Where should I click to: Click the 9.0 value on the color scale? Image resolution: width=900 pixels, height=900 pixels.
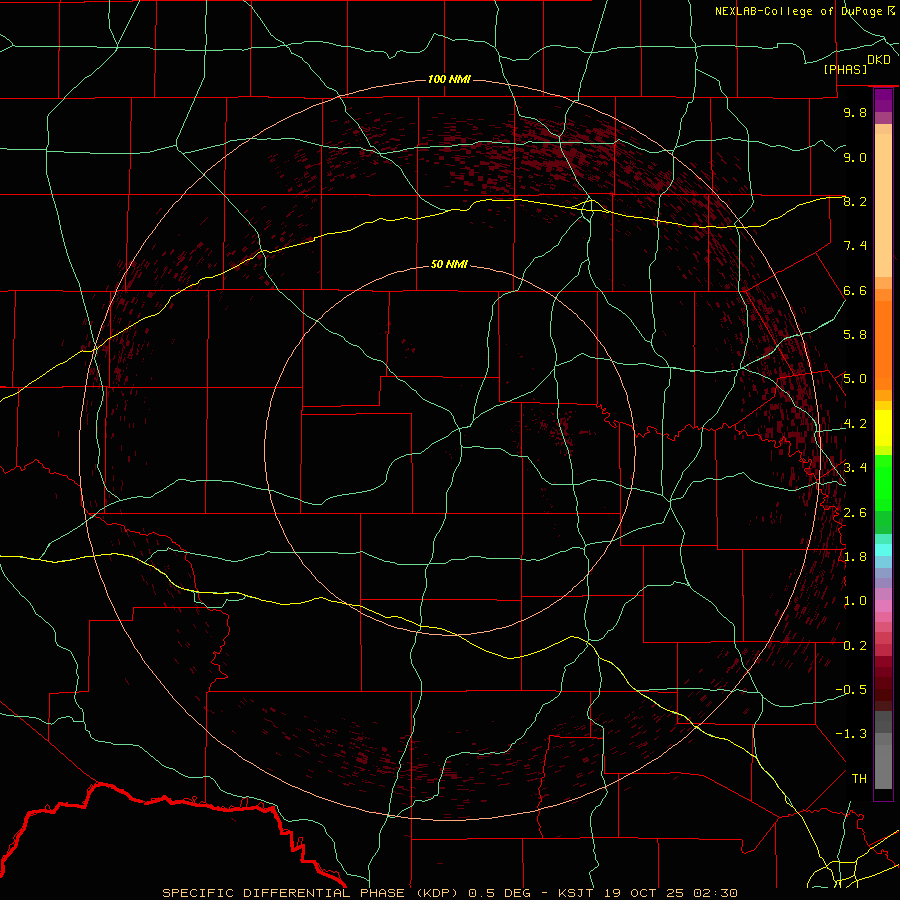855,157
